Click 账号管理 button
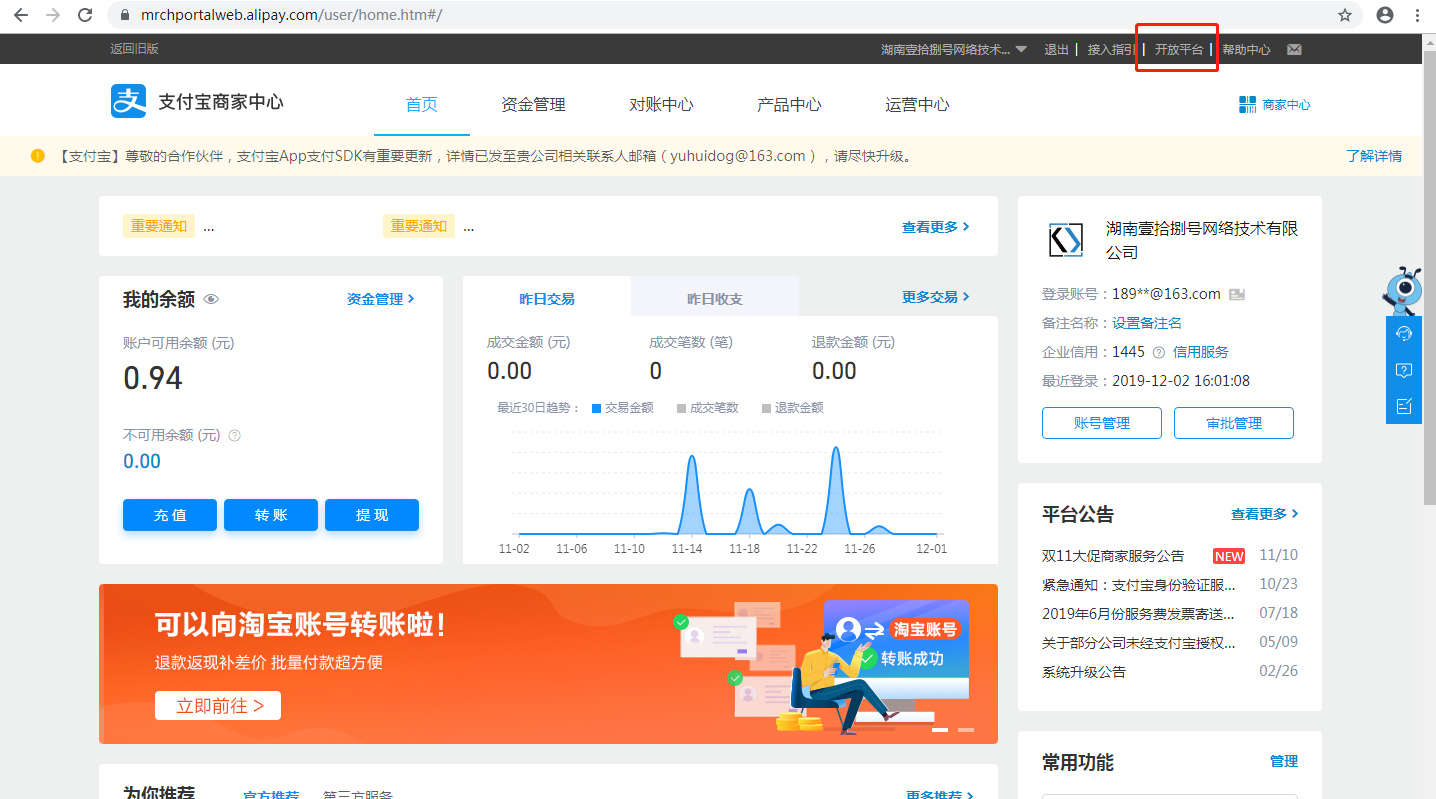 coord(1102,423)
